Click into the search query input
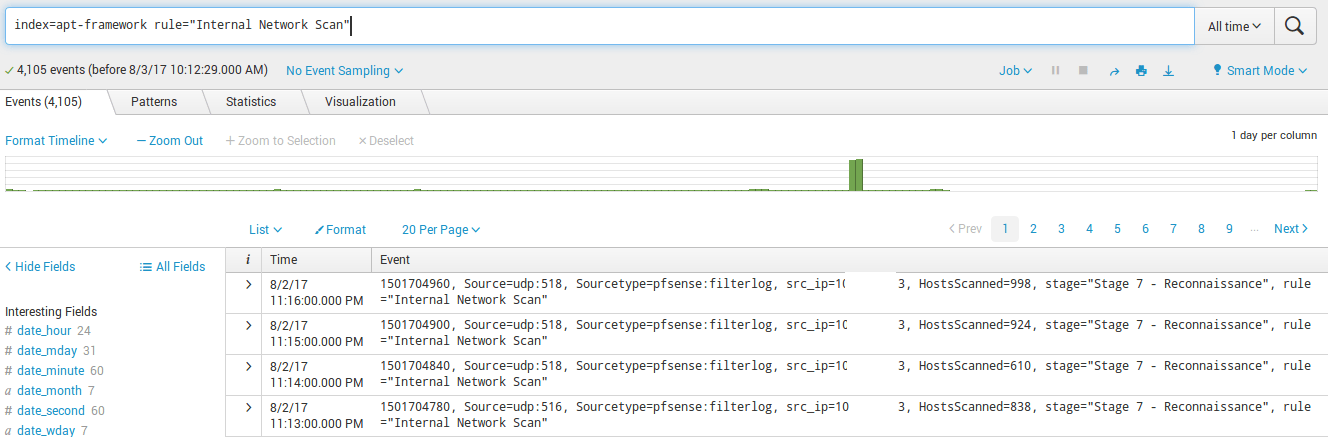 point(600,26)
